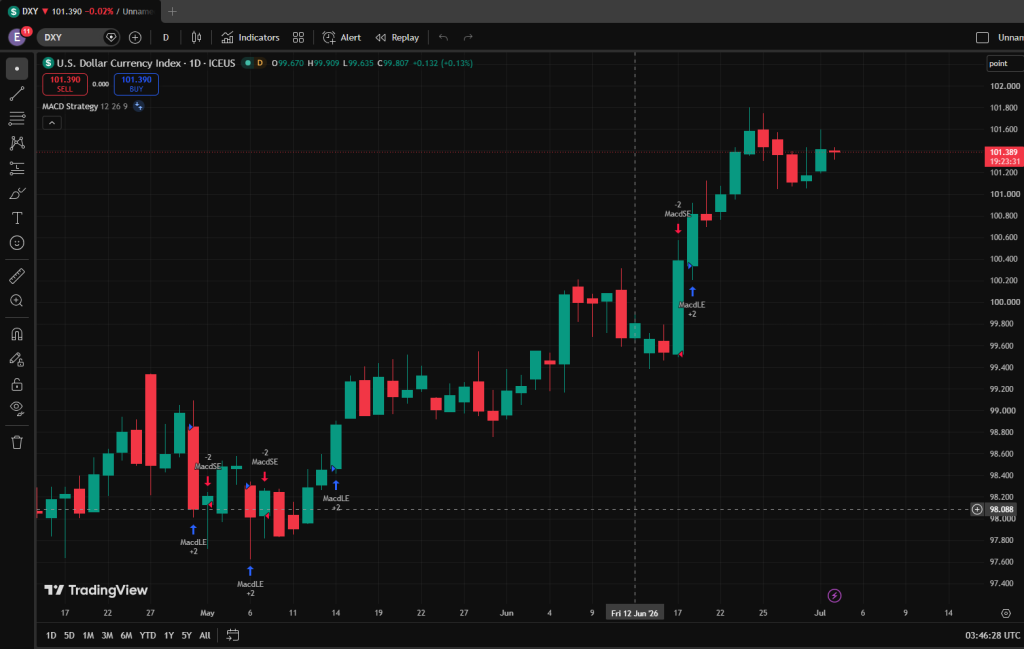Image resolution: width=1024 pixels, height=649 pixels.
Task: Open the Fibonacci and horizontal lines tool
Action: (17, 118)
